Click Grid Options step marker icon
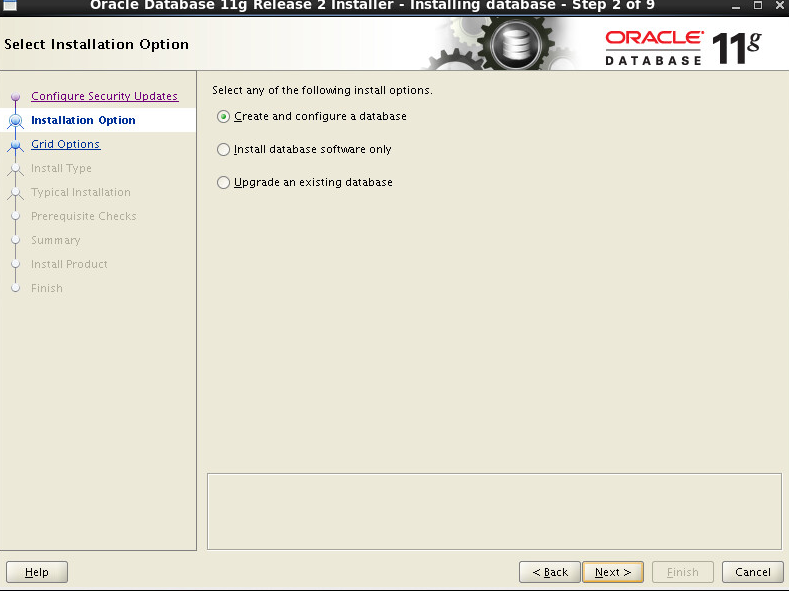 [x=16, y=145]
